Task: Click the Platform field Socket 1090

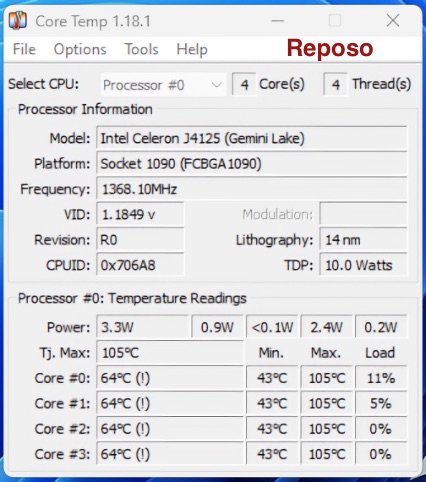Action: pyautogui.click(x=252, y=164)
